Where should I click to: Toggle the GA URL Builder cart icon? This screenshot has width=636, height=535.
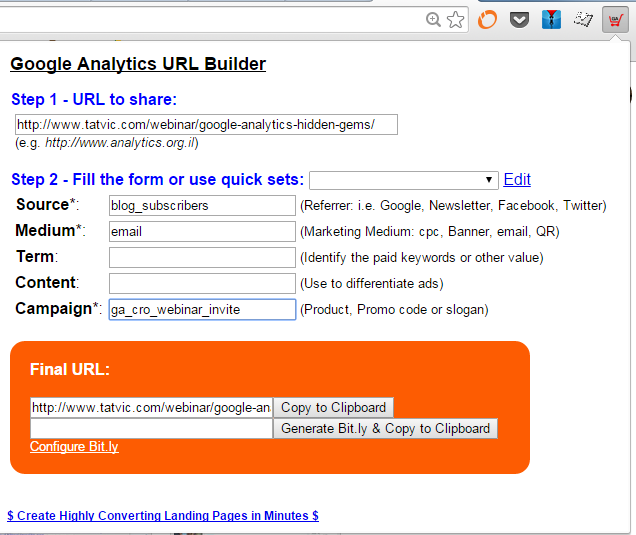click(x=615, y=19)
